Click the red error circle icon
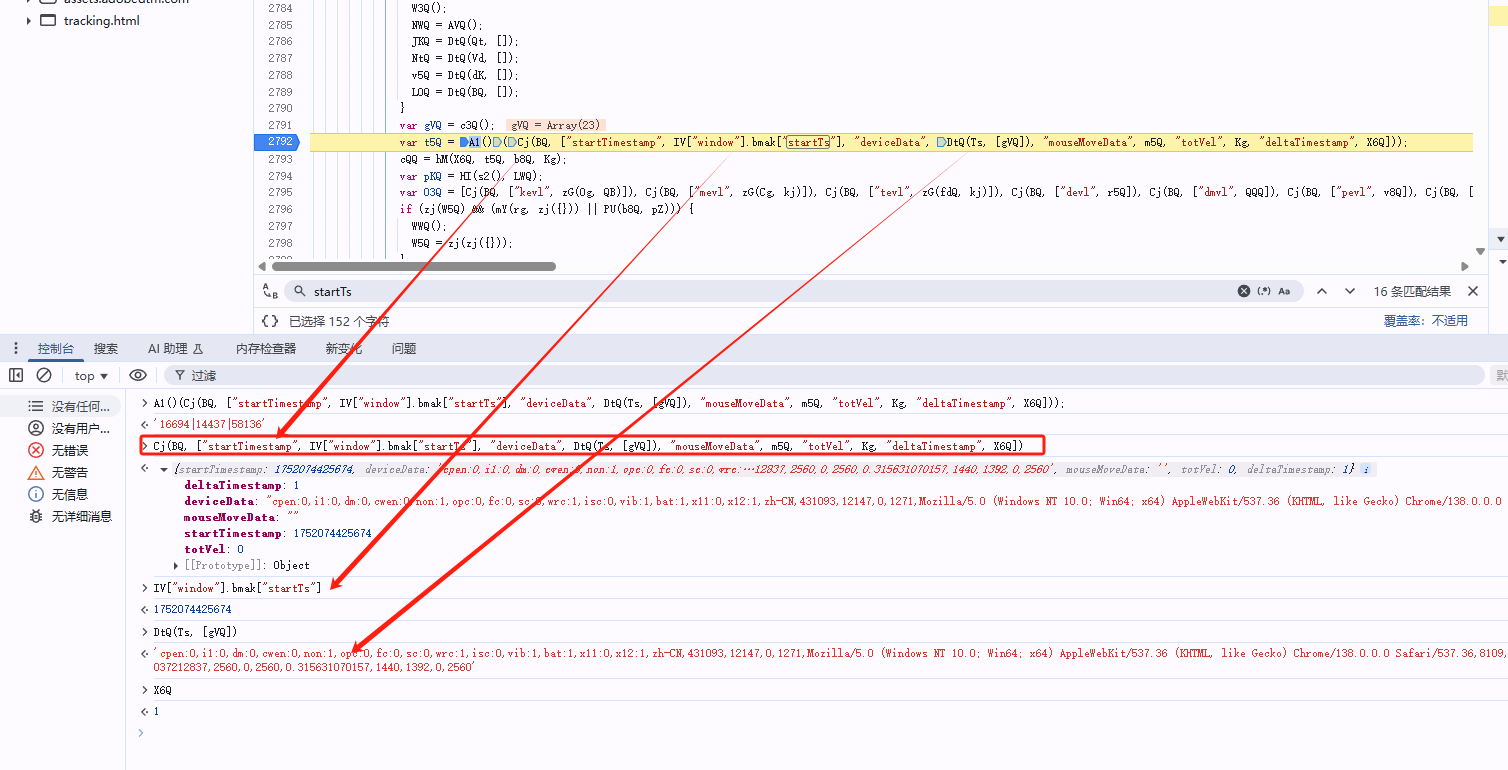 click(36, 451)
